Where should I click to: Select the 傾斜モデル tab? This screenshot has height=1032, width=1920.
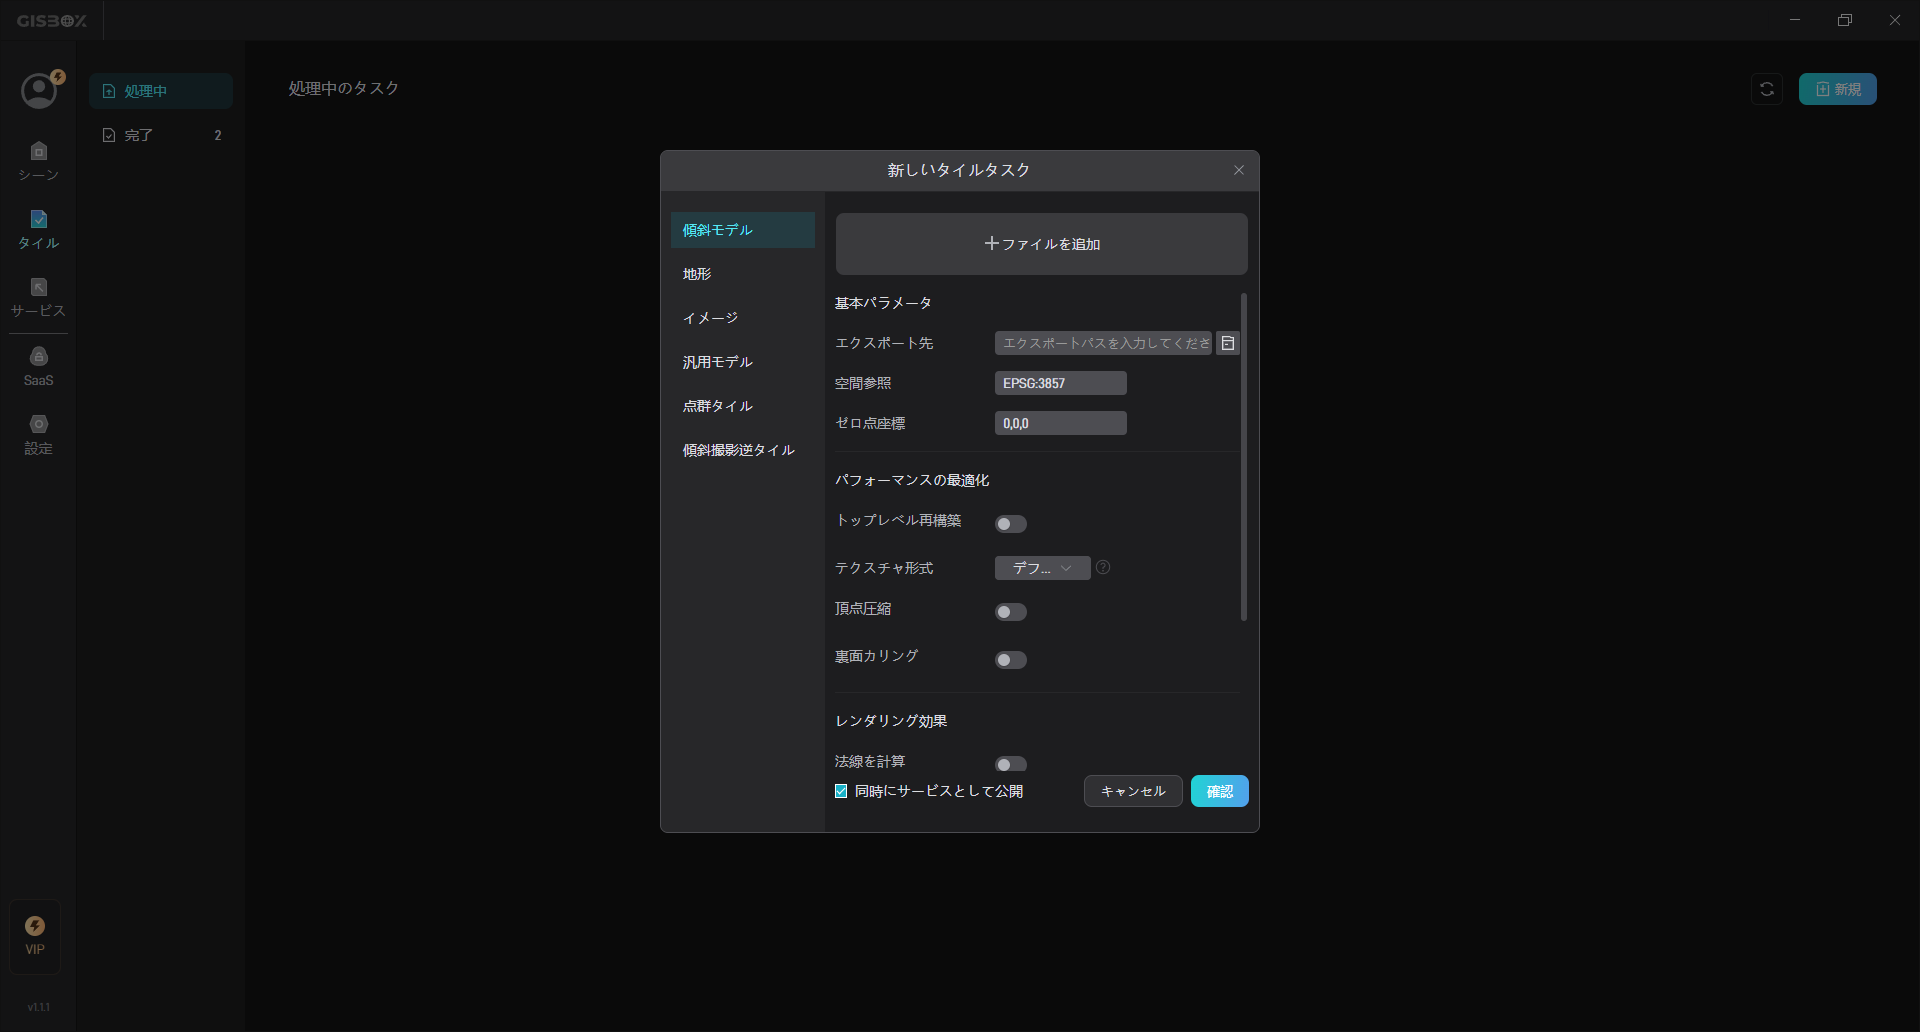pos(743,230)
